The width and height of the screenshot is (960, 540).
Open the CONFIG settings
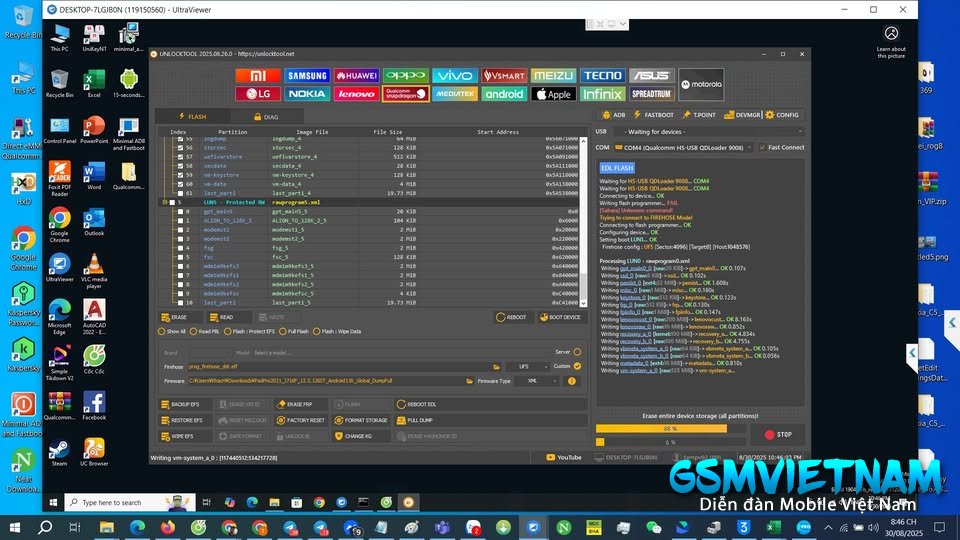pos(782,115)
